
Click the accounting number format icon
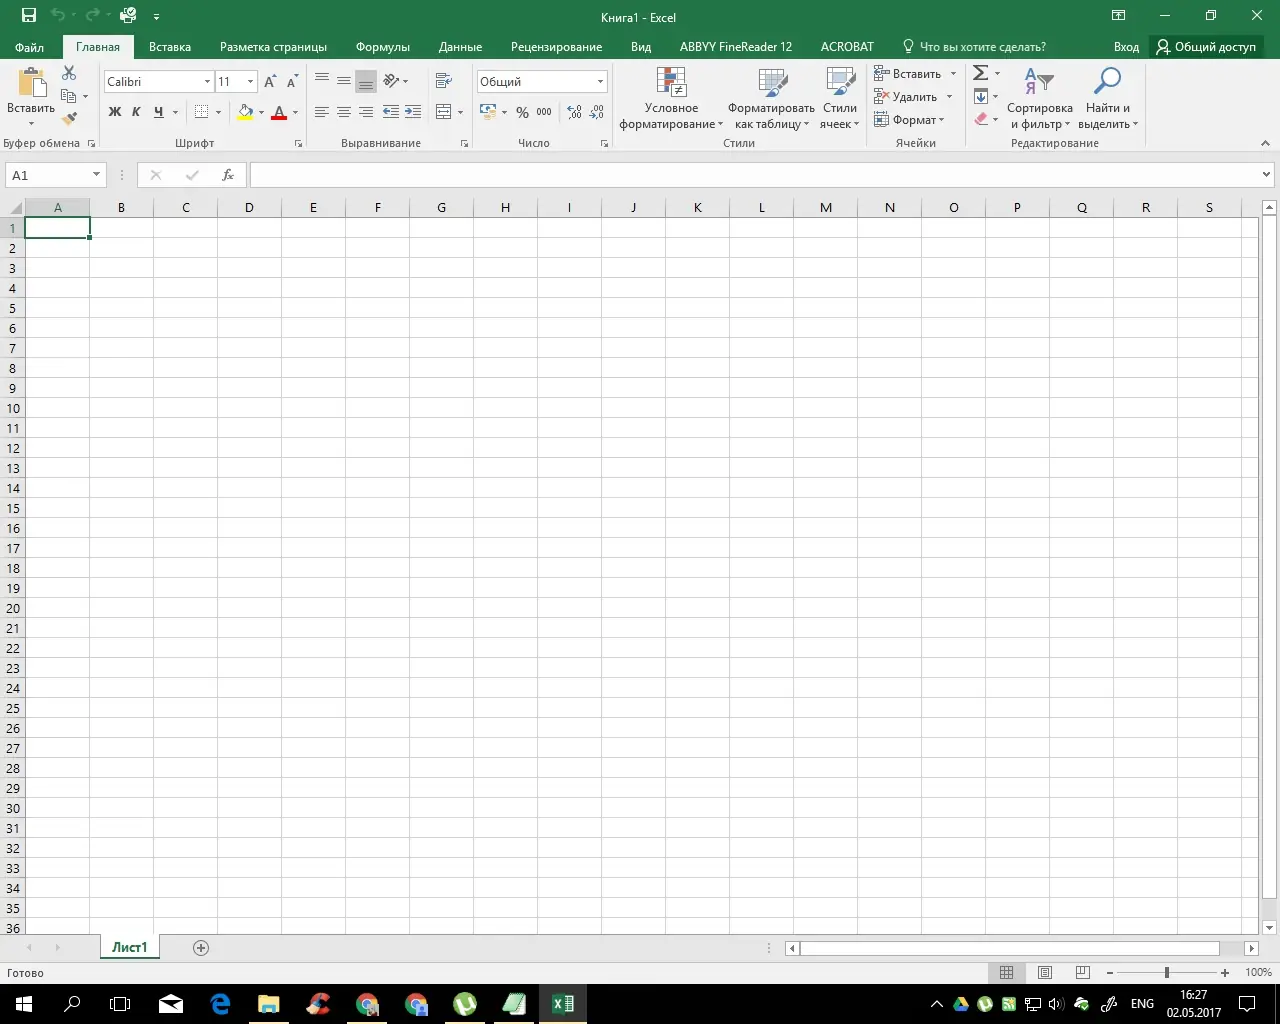(488, 112)
